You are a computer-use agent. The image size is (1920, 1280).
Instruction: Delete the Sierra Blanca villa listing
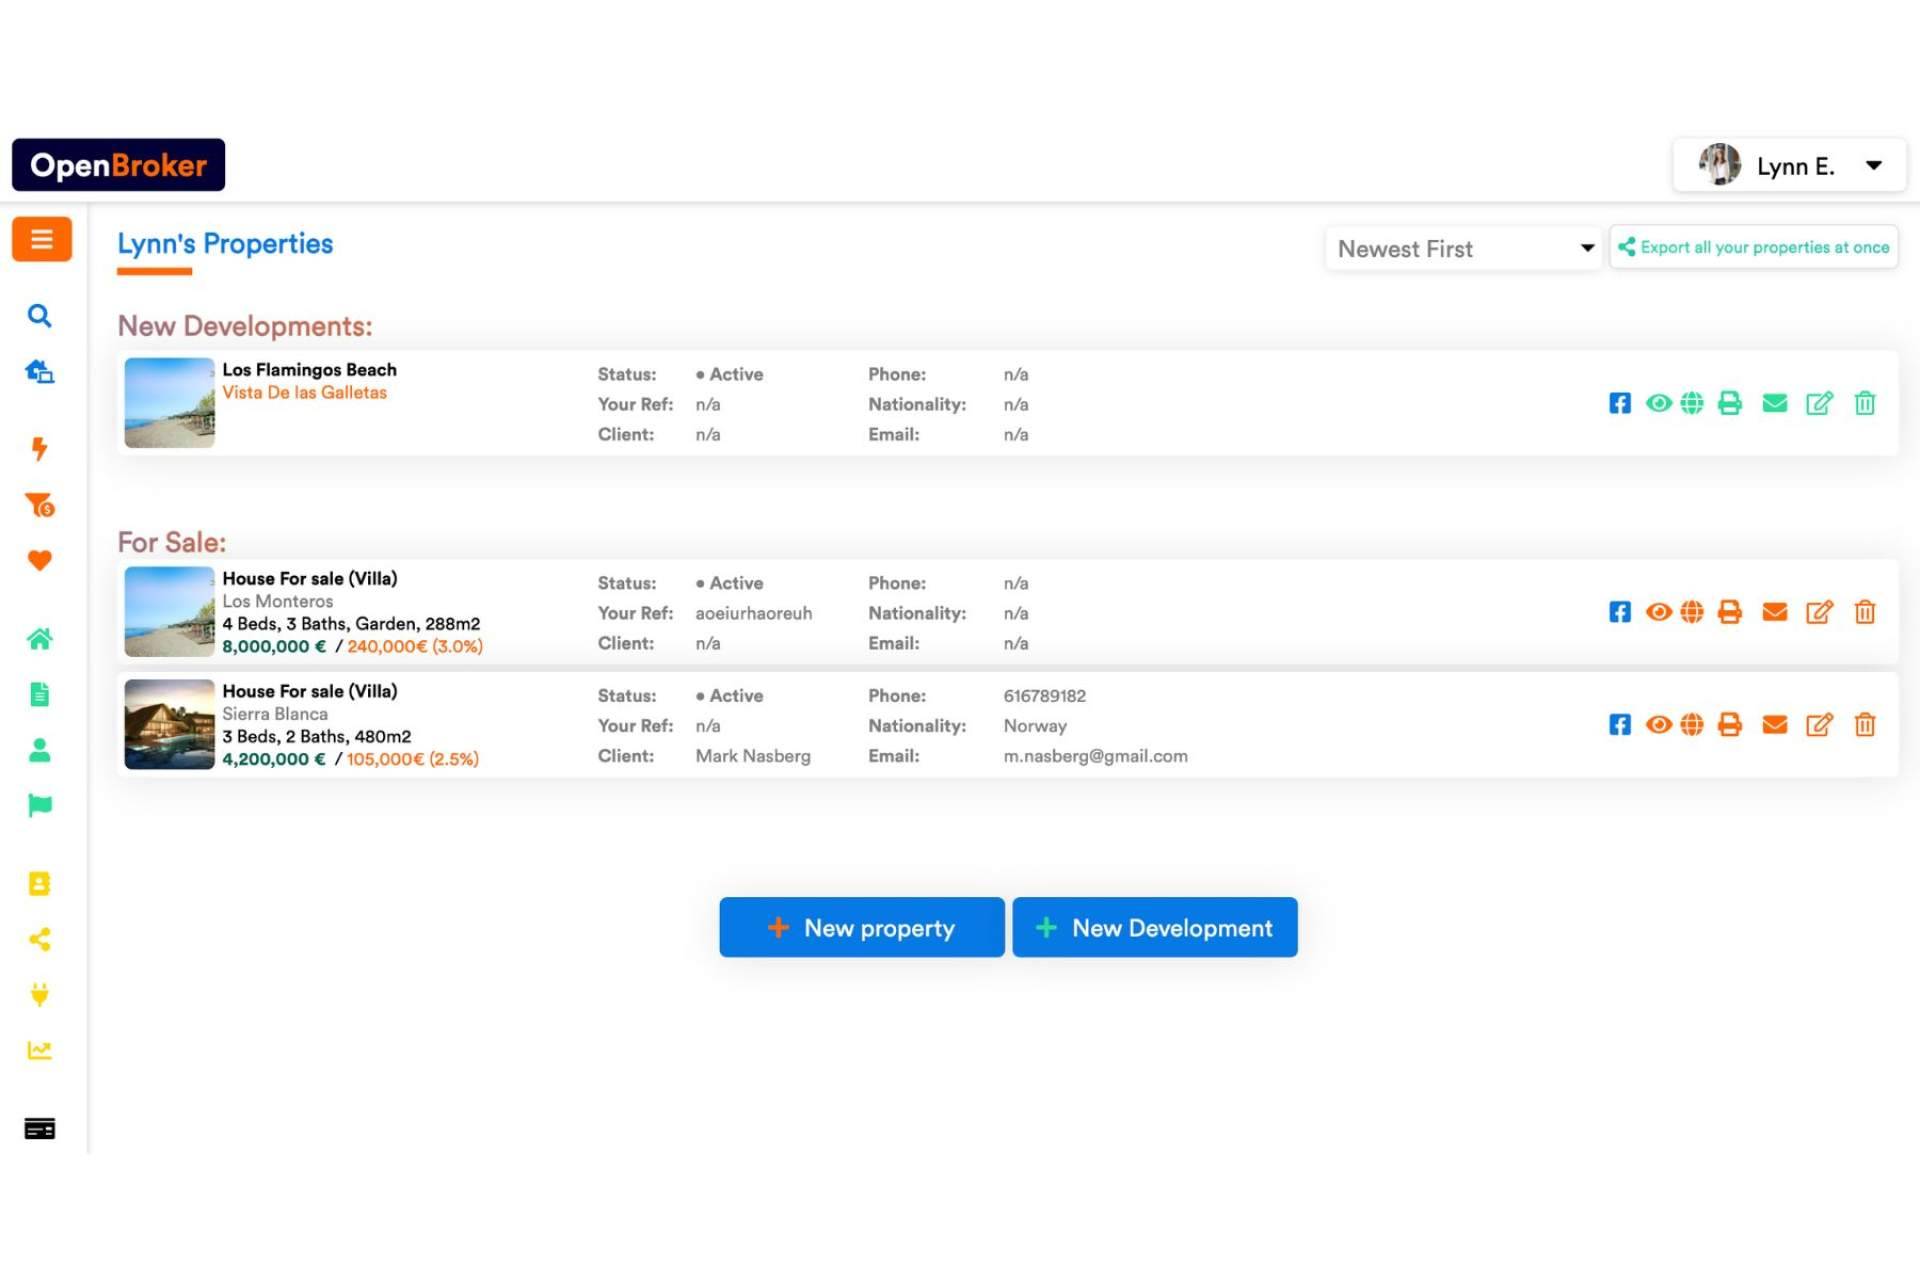pyautogui.click(x=1864, y=725)
